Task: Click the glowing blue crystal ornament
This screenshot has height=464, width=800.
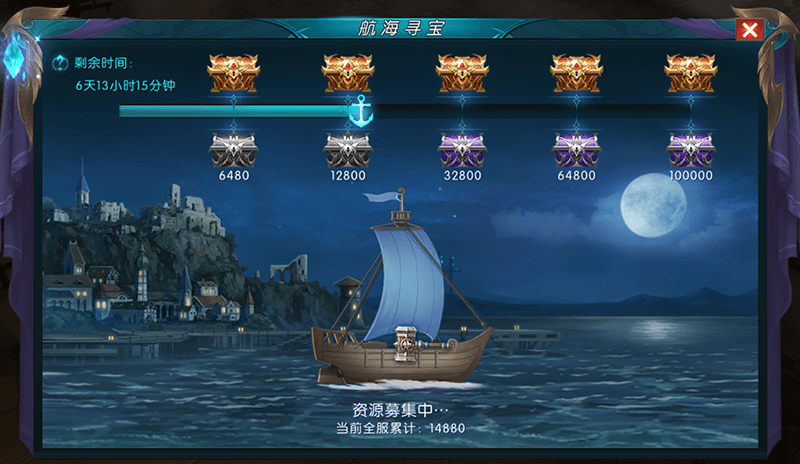Action: click(x=15, y=56)
